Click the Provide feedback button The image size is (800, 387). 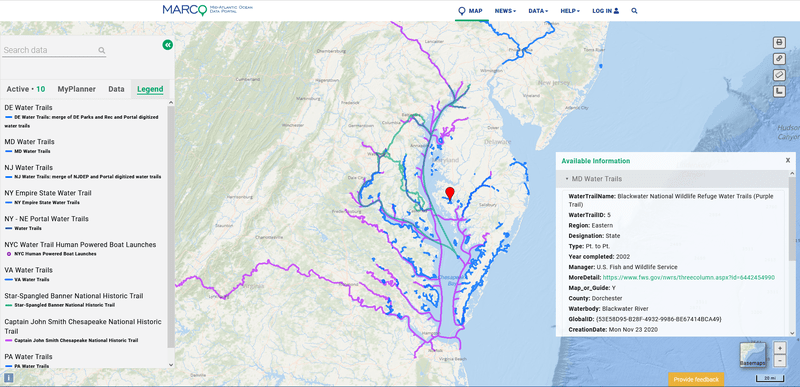(696, 379)
